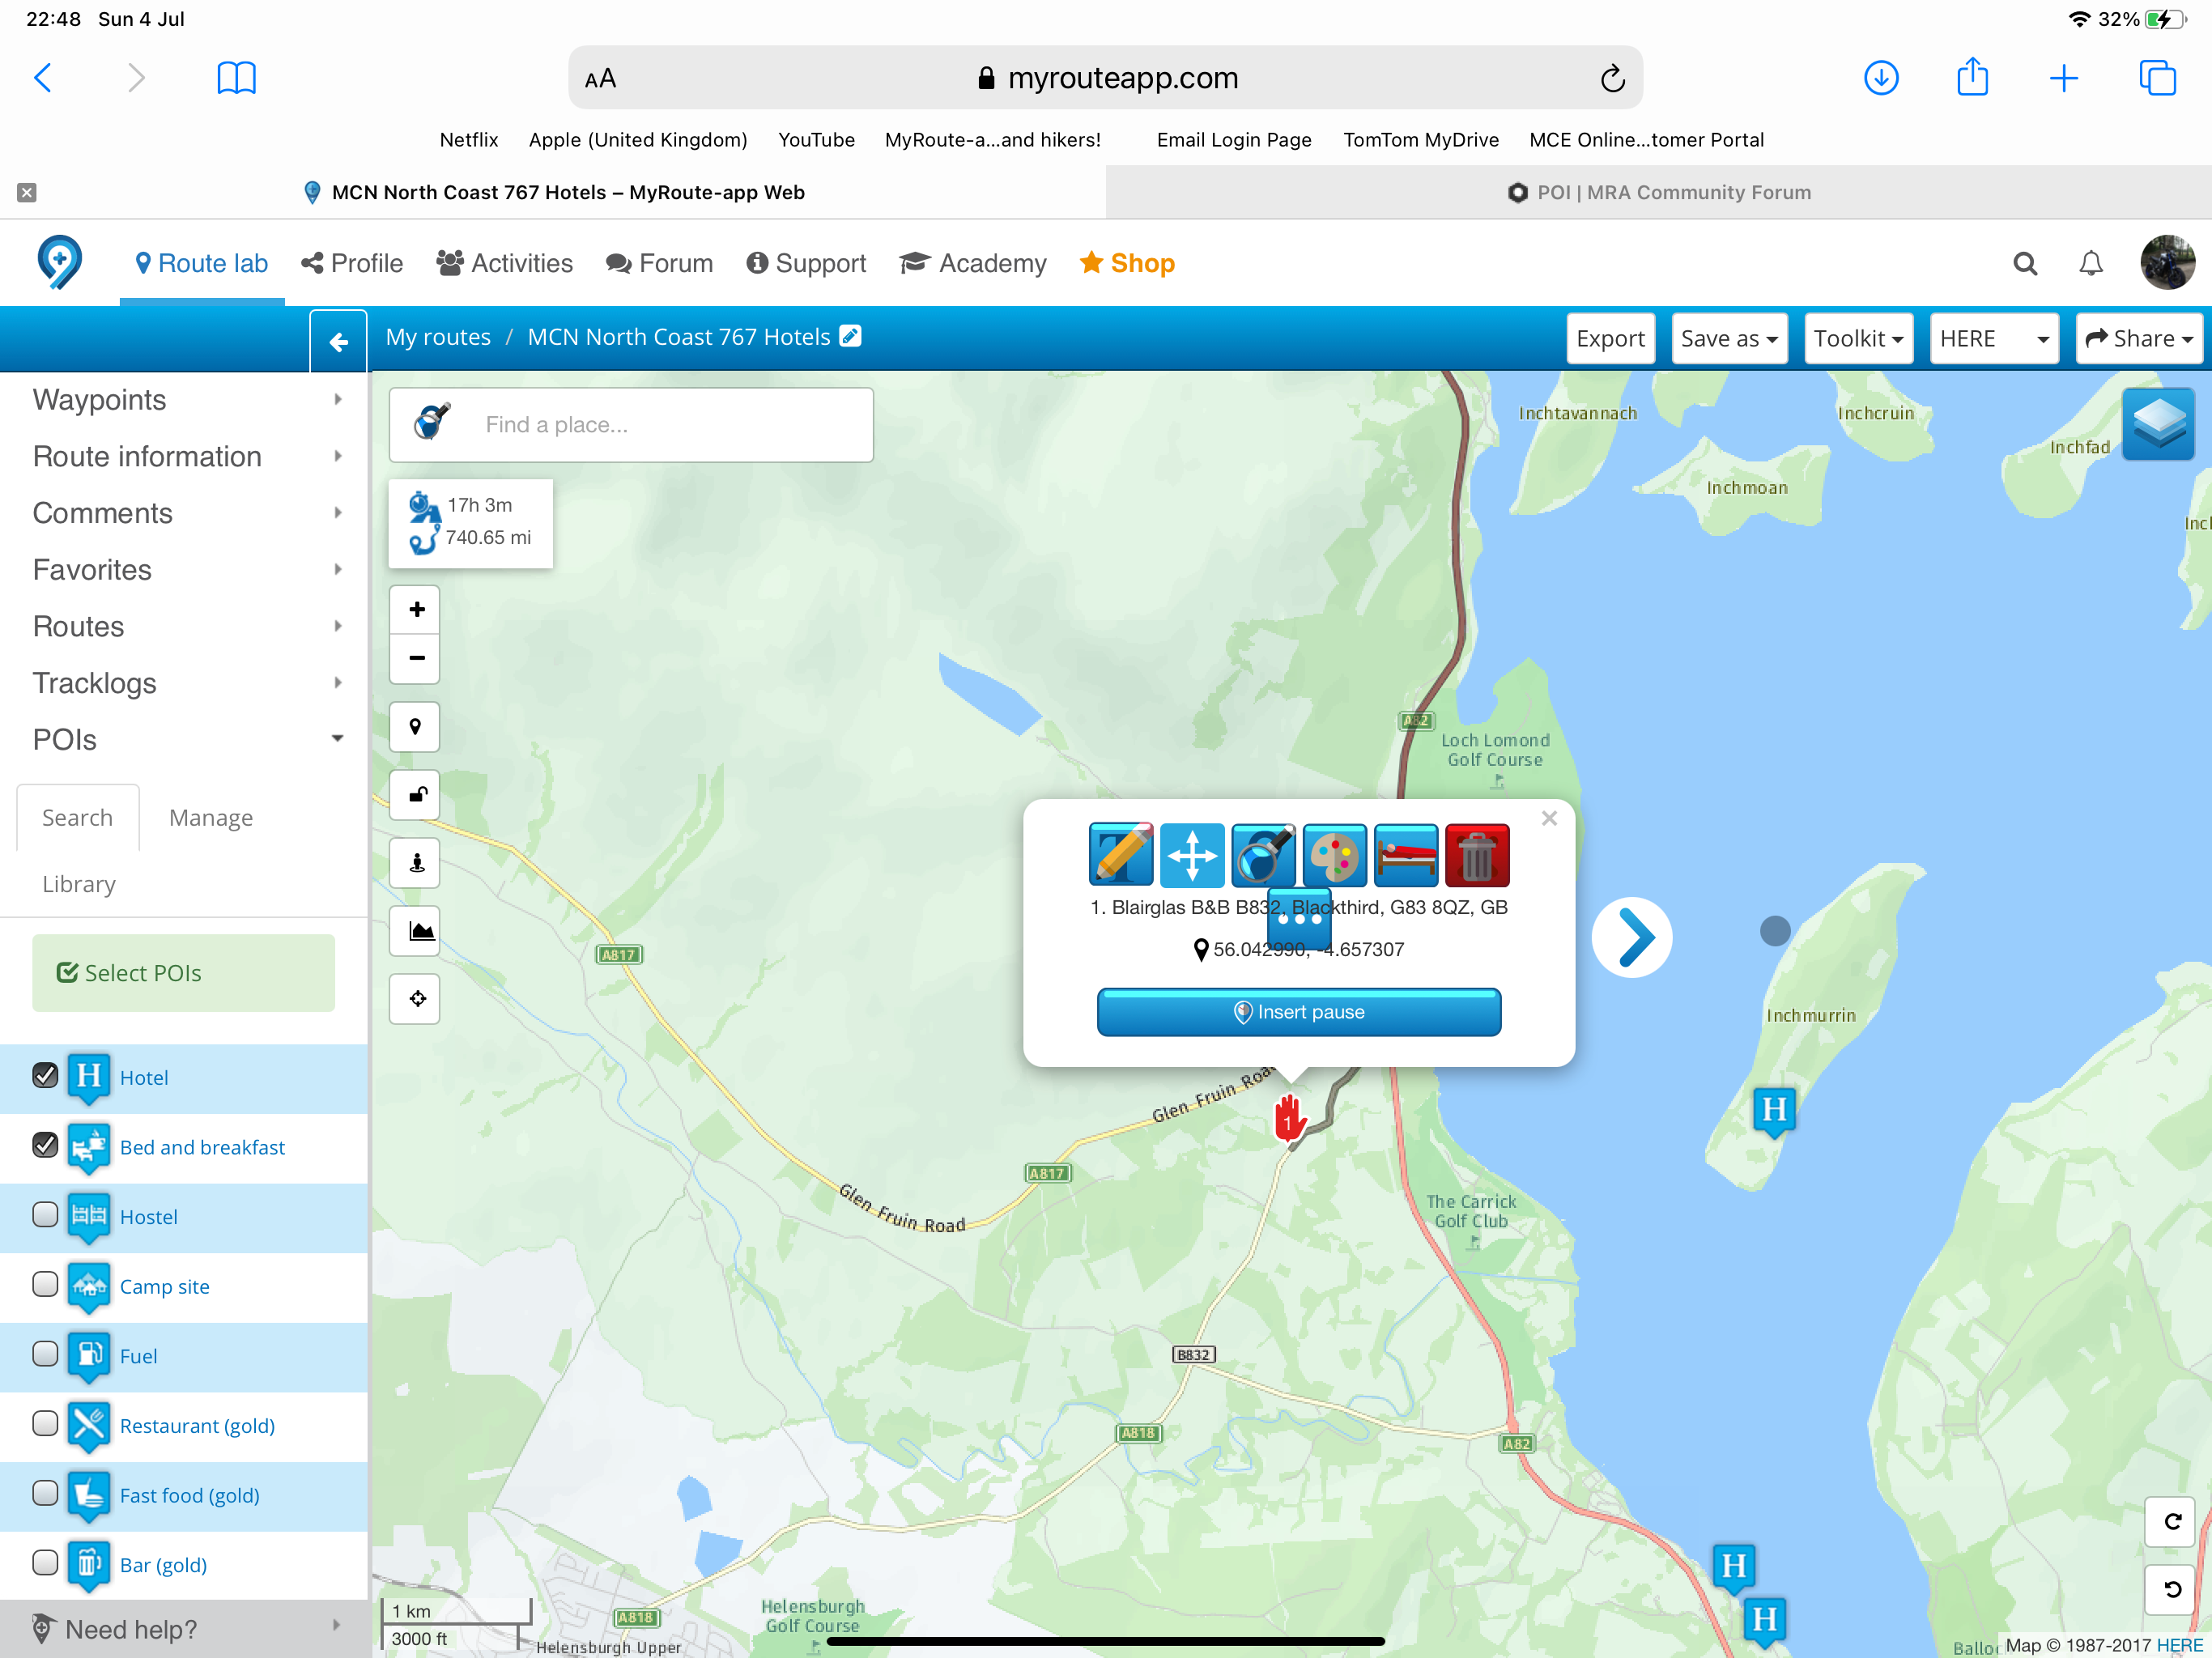Click the map pin marker tool
The height and width of the screenshot is (1658, 2212).
click(x=415, y=727)
